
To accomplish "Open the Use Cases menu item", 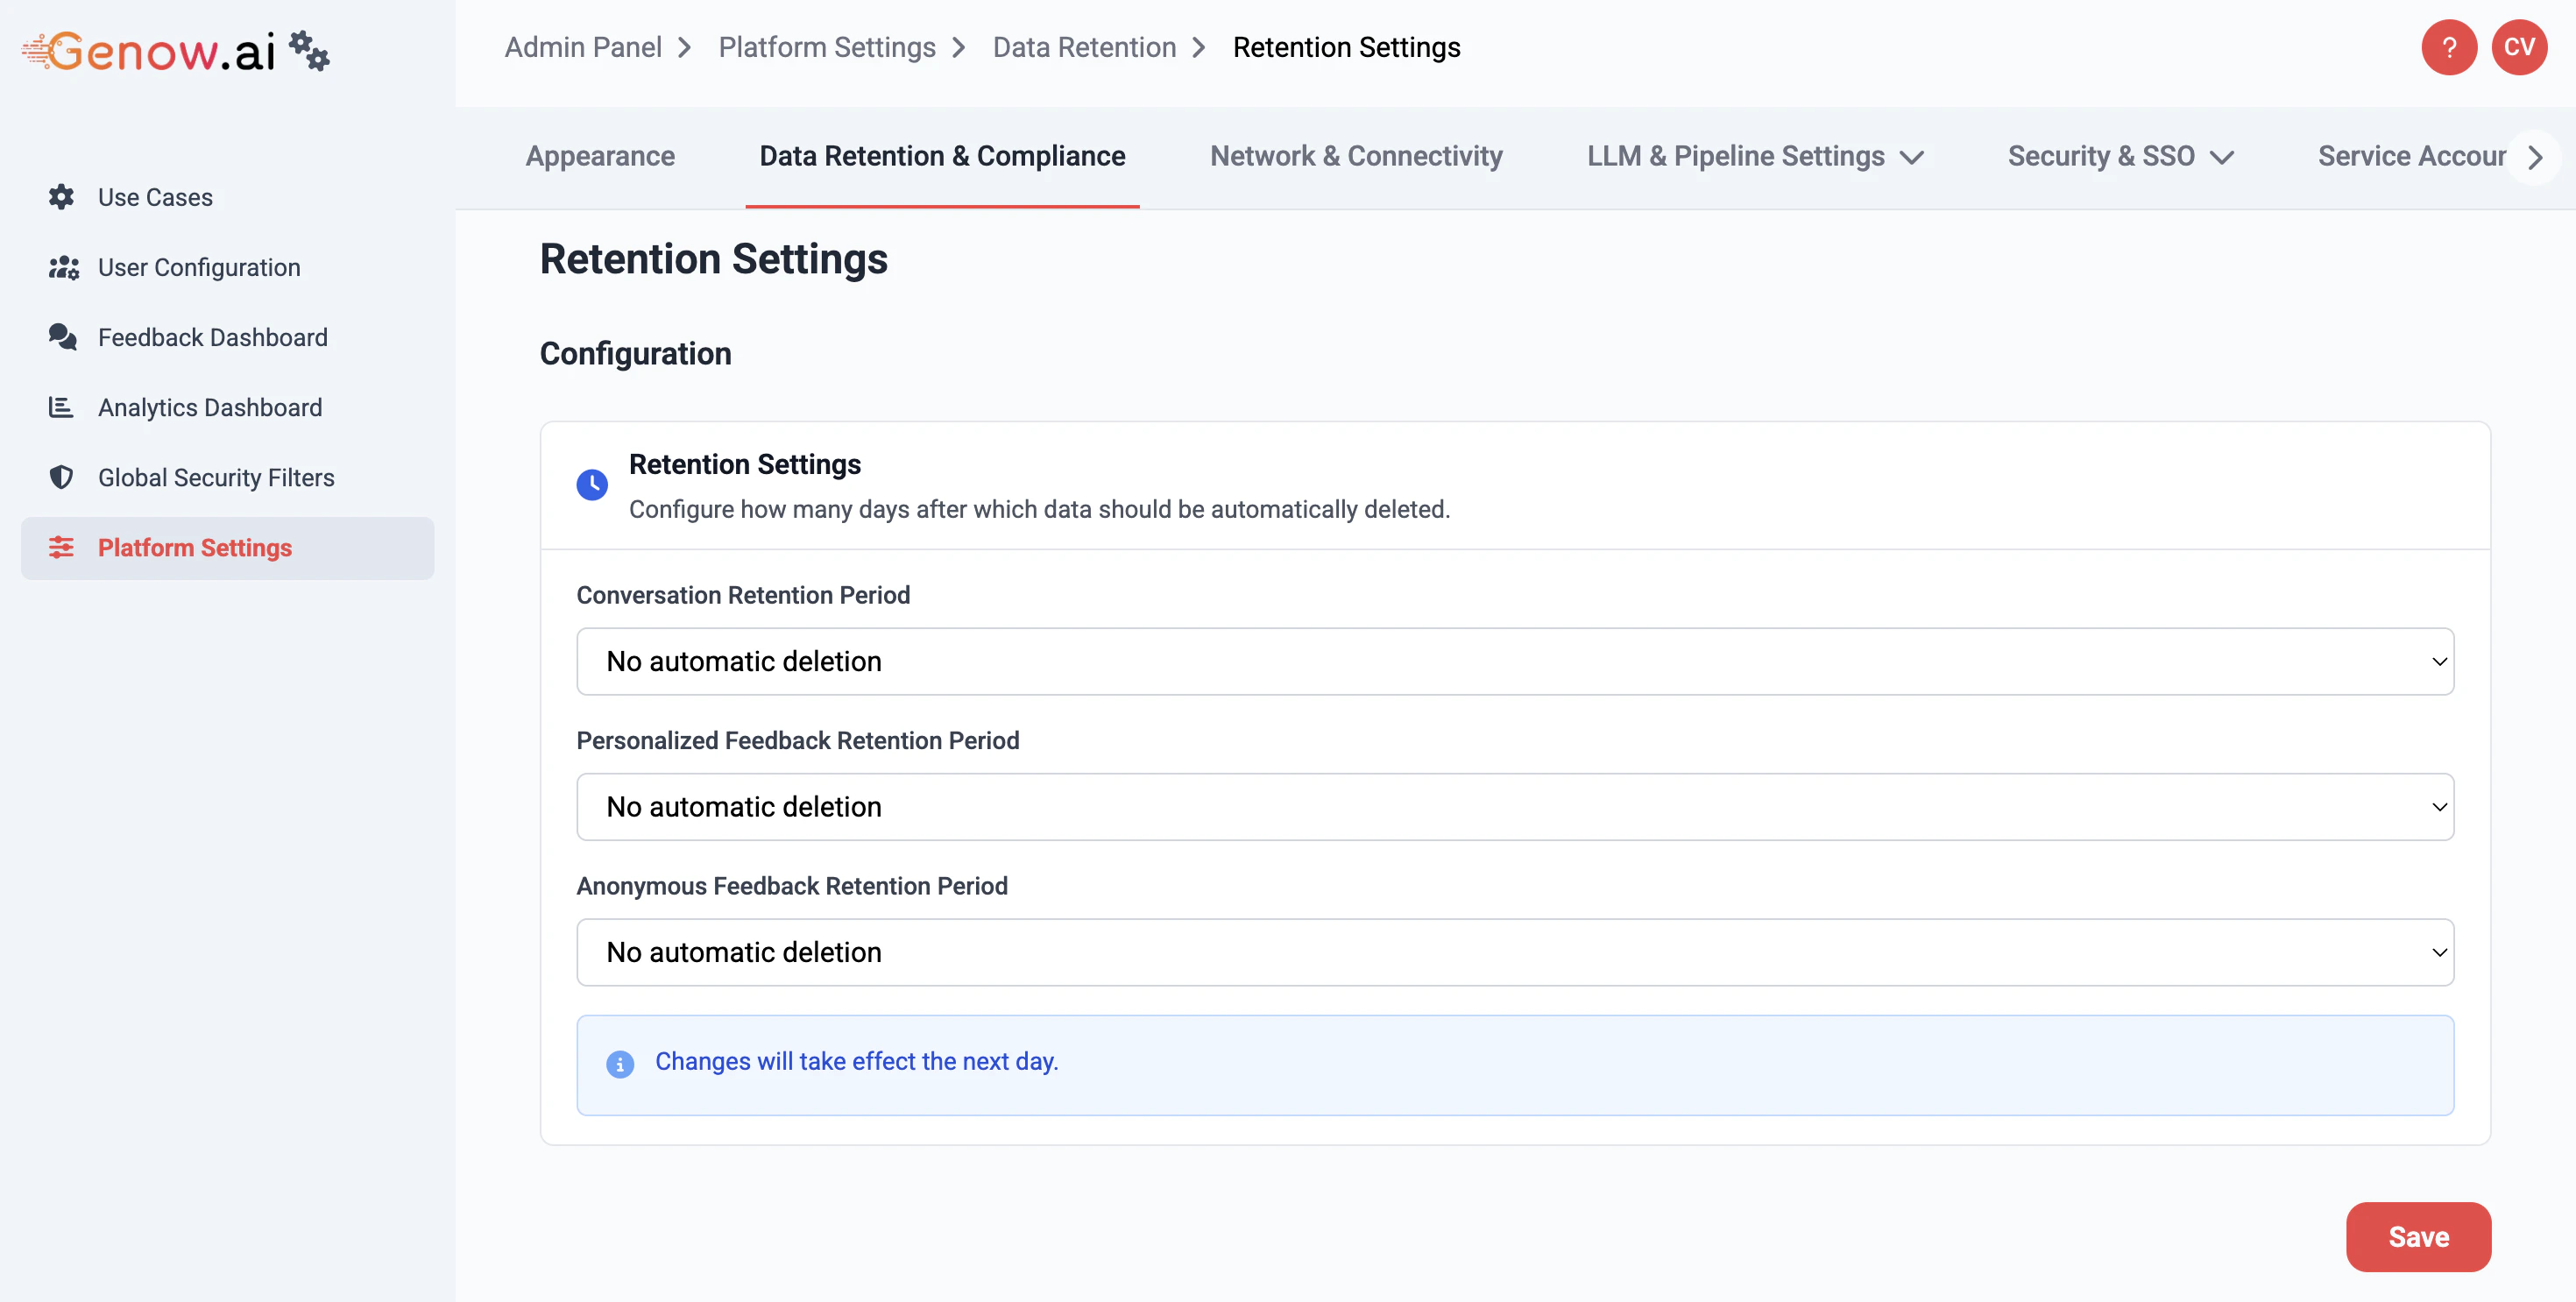I will click(x=227, y=197).
